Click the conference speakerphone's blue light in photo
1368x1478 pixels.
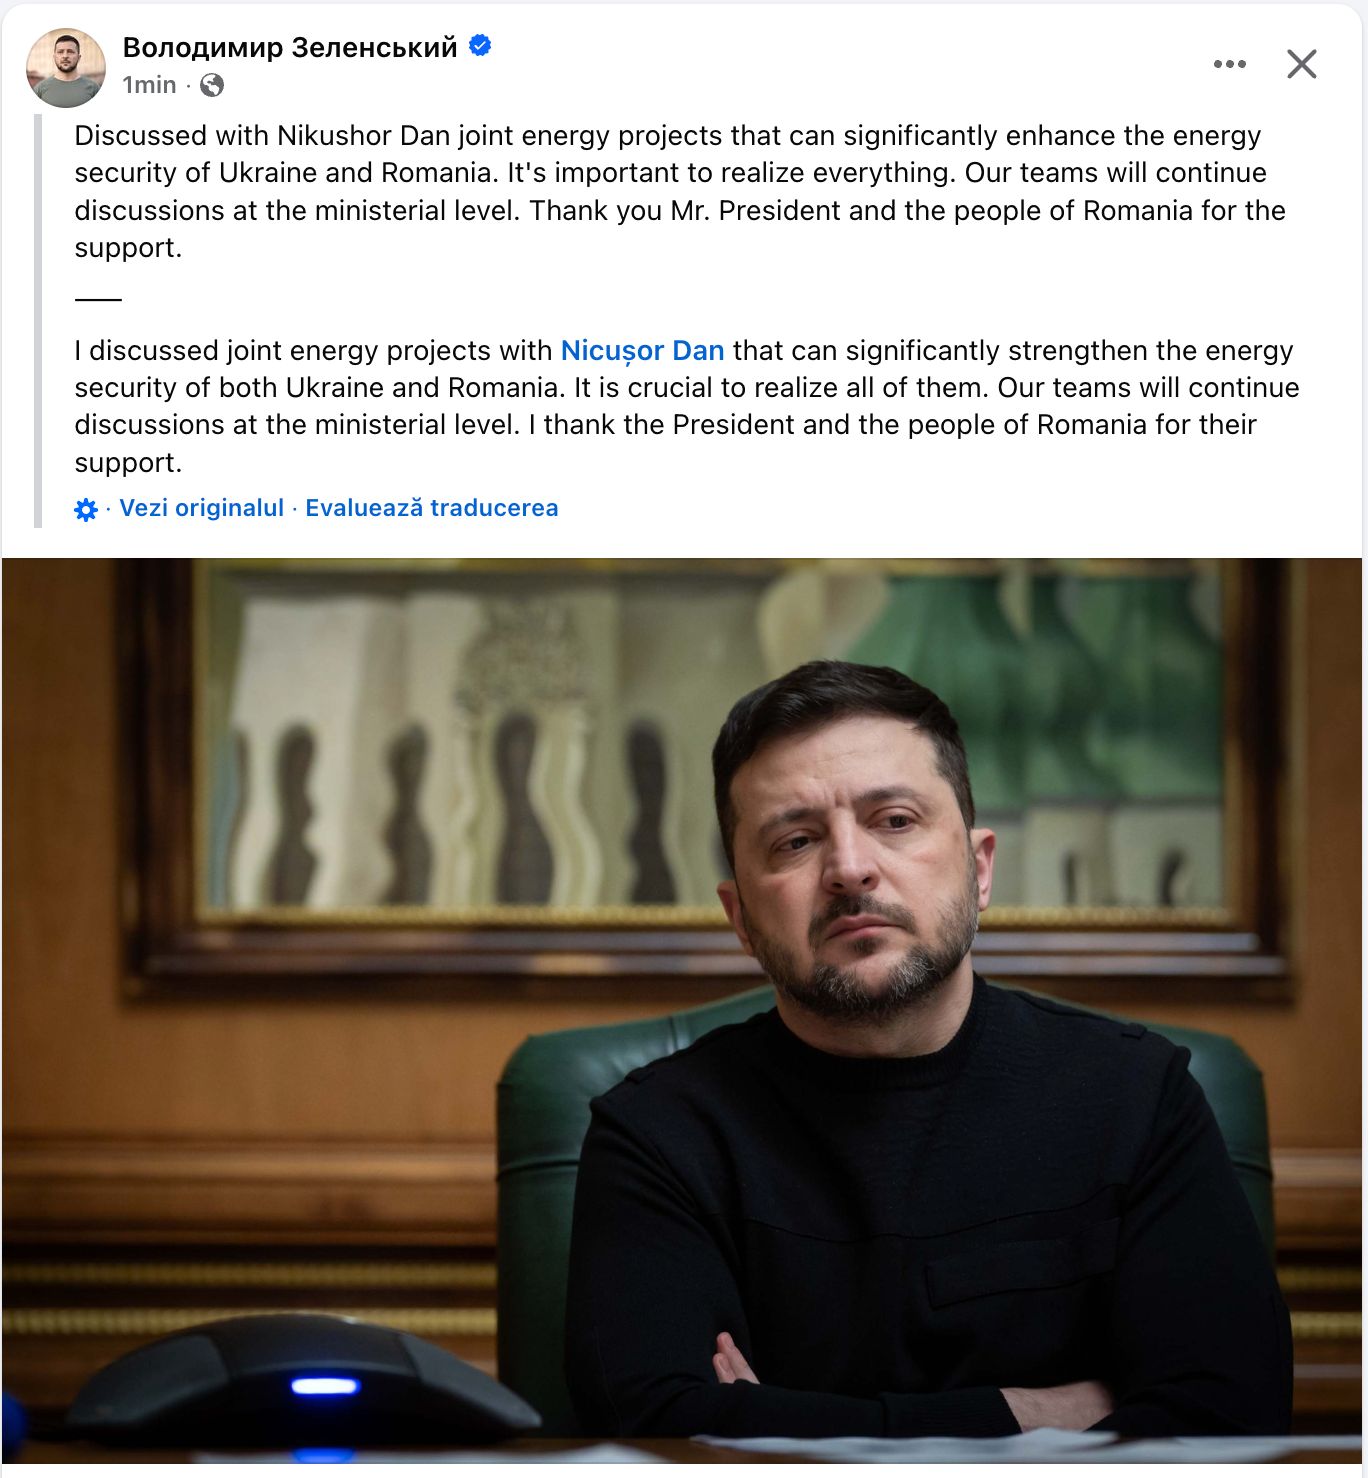tap(325, 1386)
